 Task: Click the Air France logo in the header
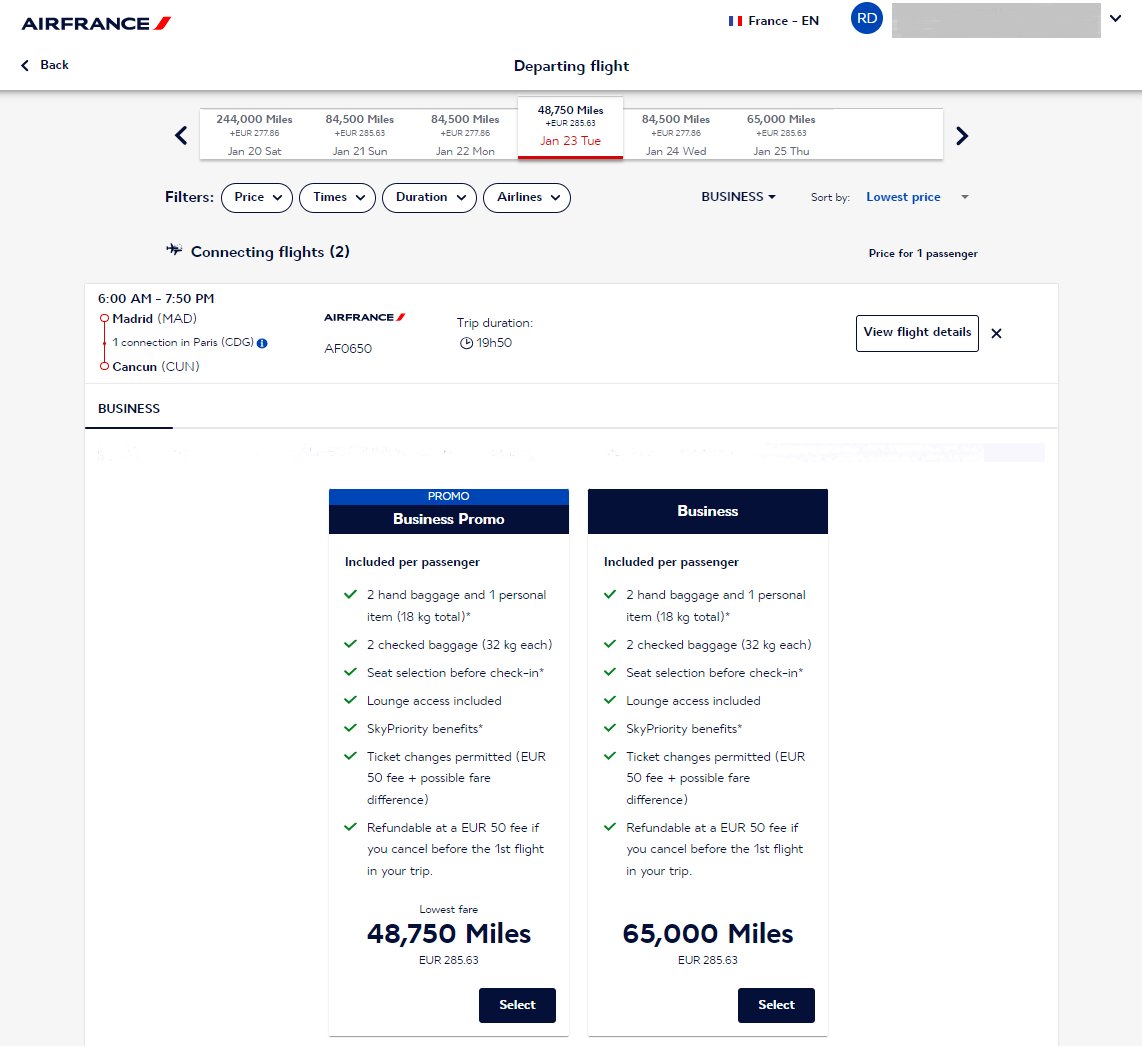click(x=96, y=23)
